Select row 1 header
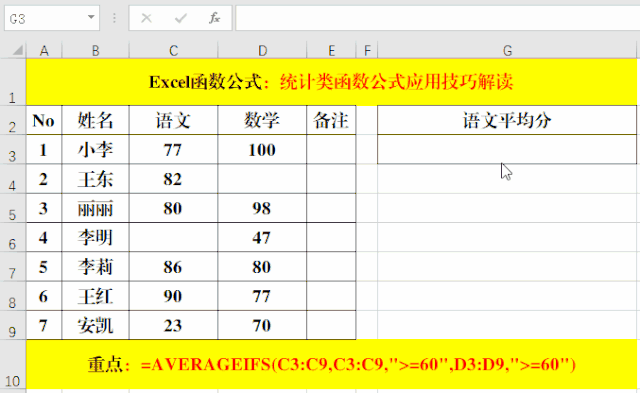 [13, 82]
